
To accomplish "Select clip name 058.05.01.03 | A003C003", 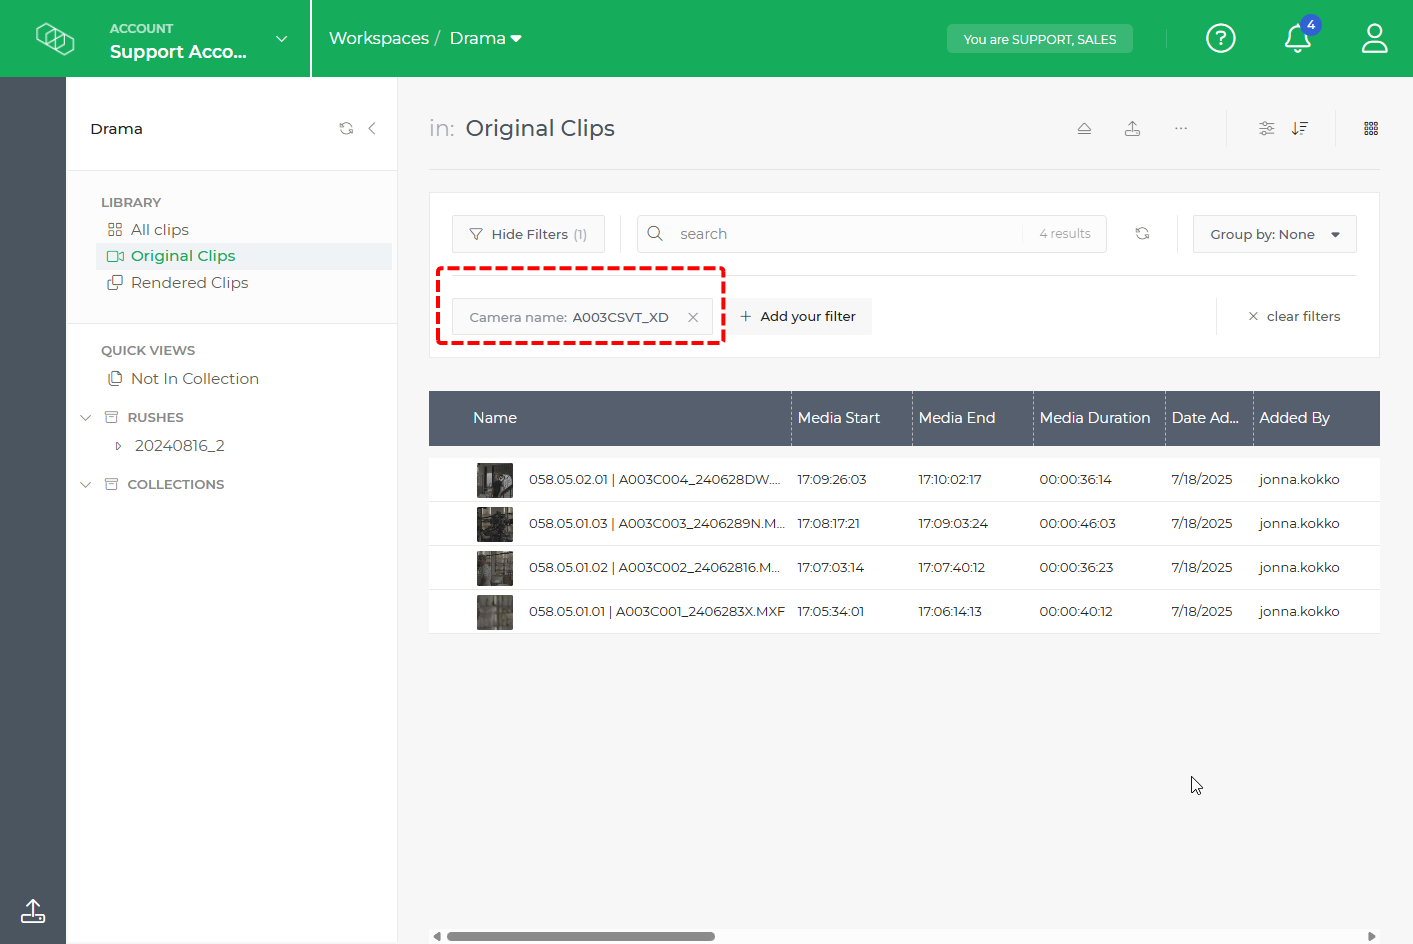I will coord(657,524).
